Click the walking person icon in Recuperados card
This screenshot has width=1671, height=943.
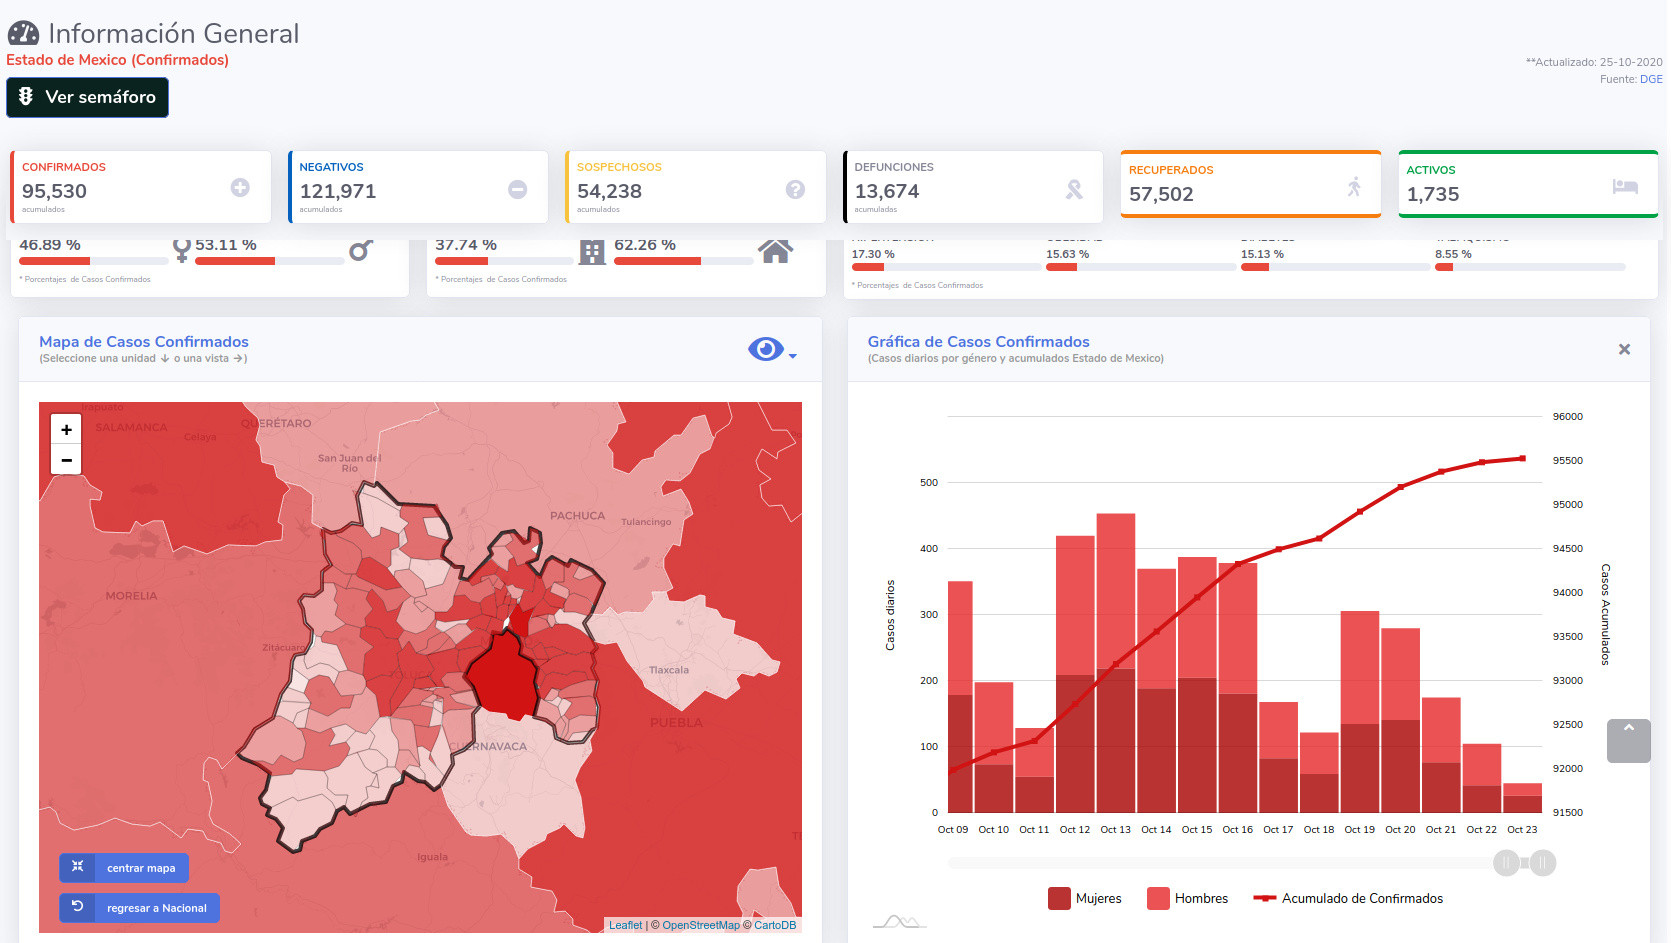coord(1354,186)
